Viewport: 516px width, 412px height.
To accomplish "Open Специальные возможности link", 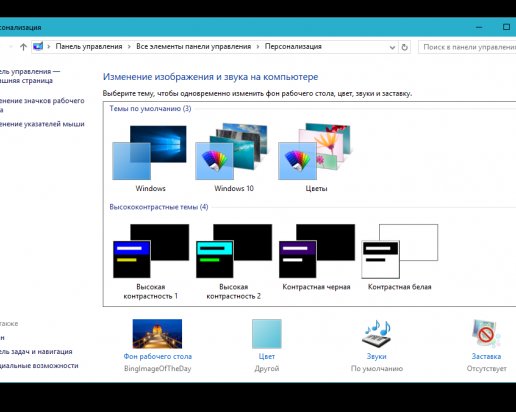I will tap(39, 366).
